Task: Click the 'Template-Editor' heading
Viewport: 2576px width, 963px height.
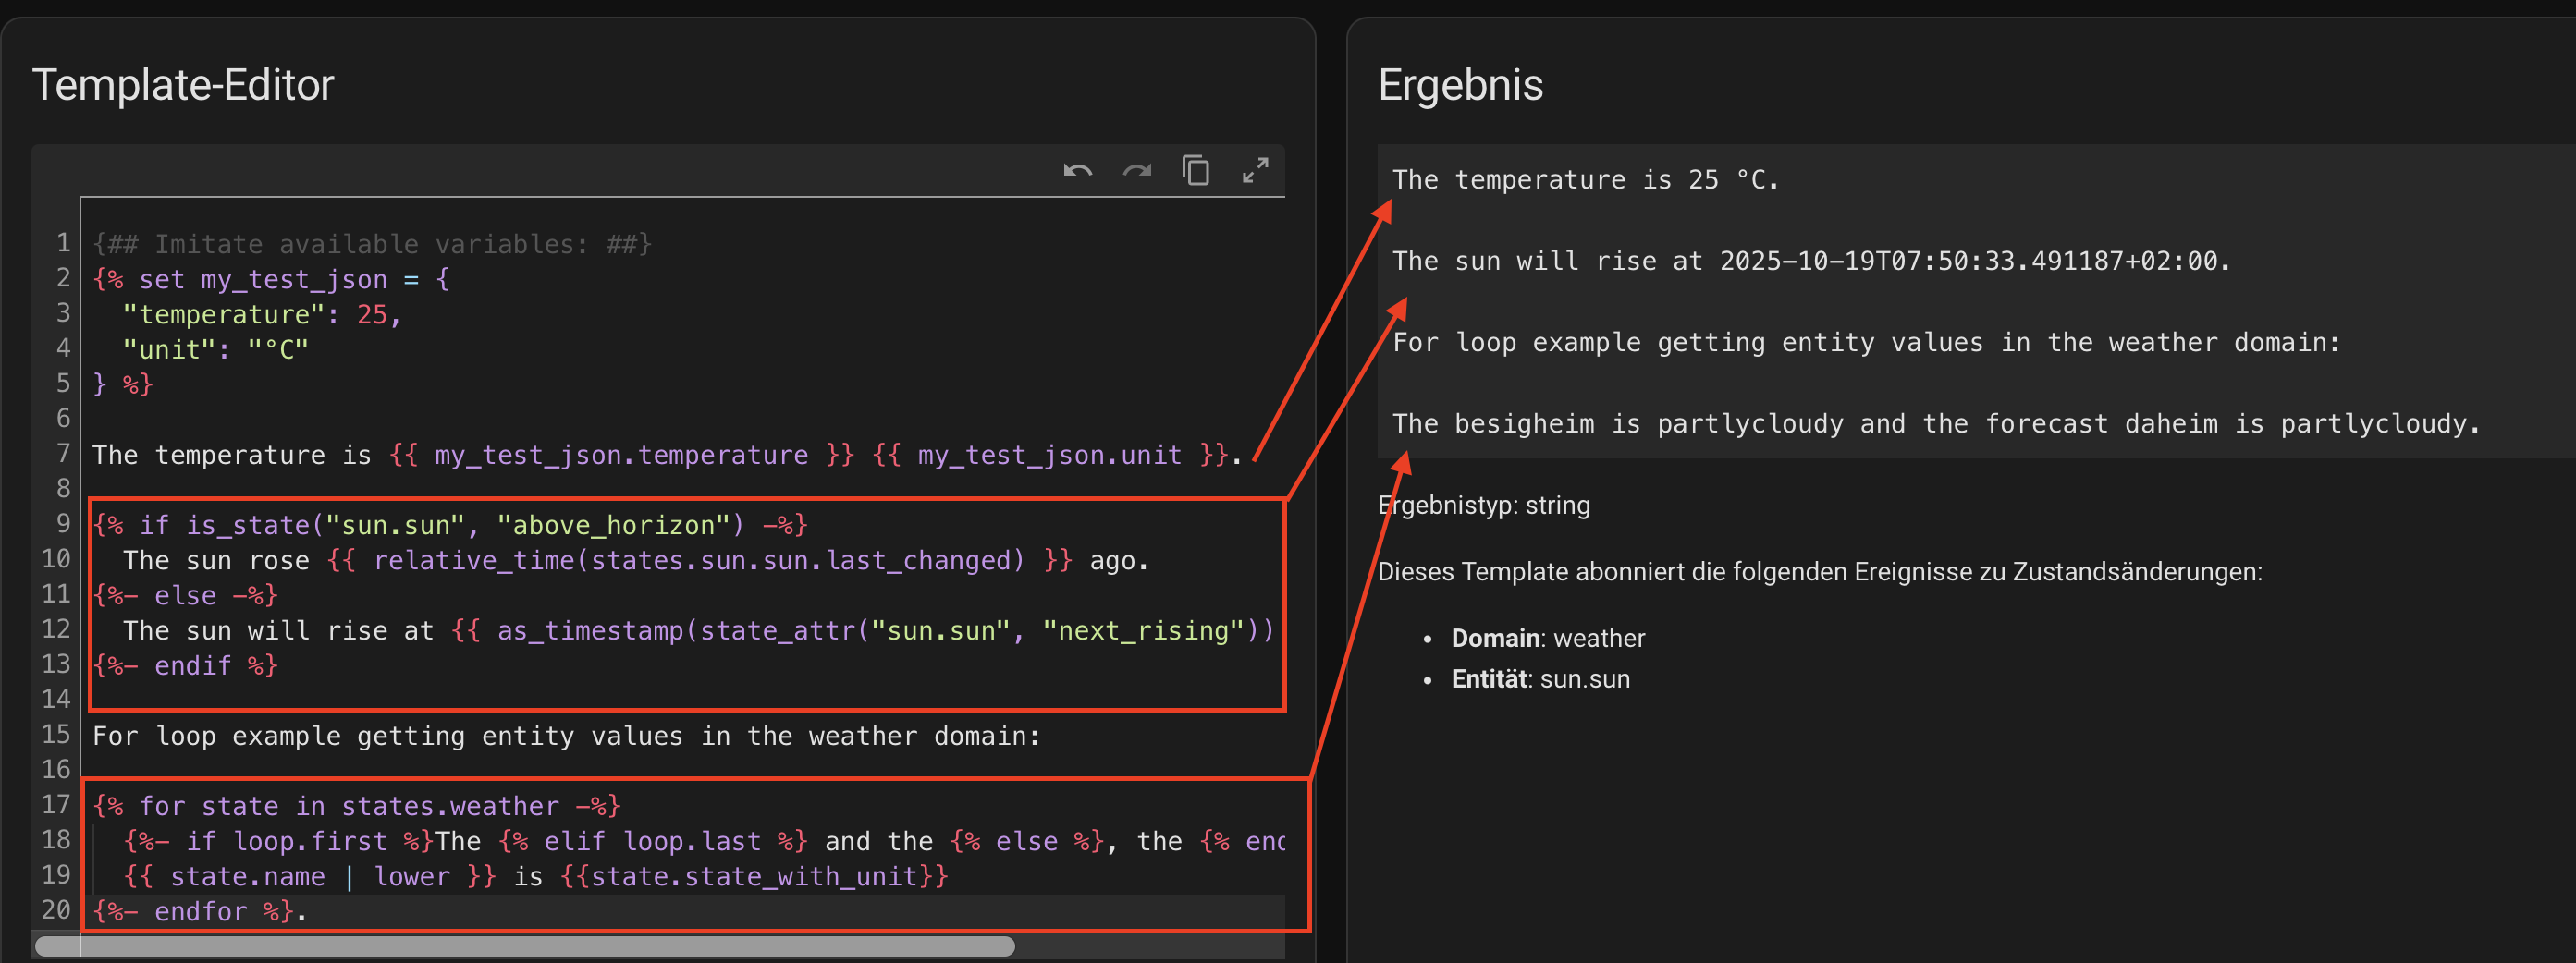Action: (183, 85)
